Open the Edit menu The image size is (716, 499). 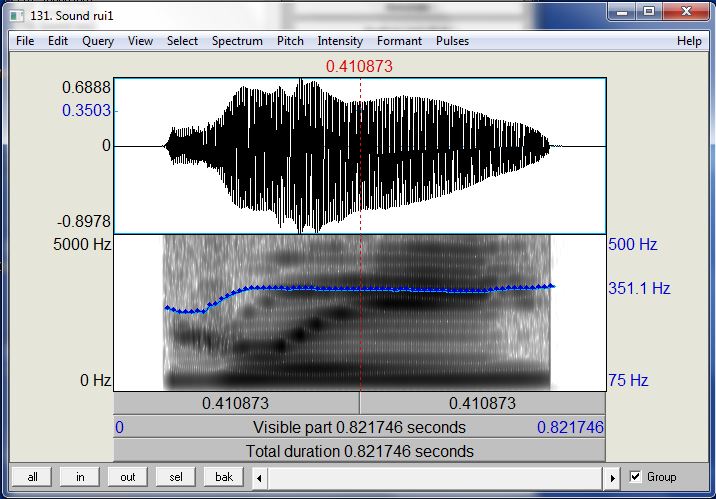point(58,41)
